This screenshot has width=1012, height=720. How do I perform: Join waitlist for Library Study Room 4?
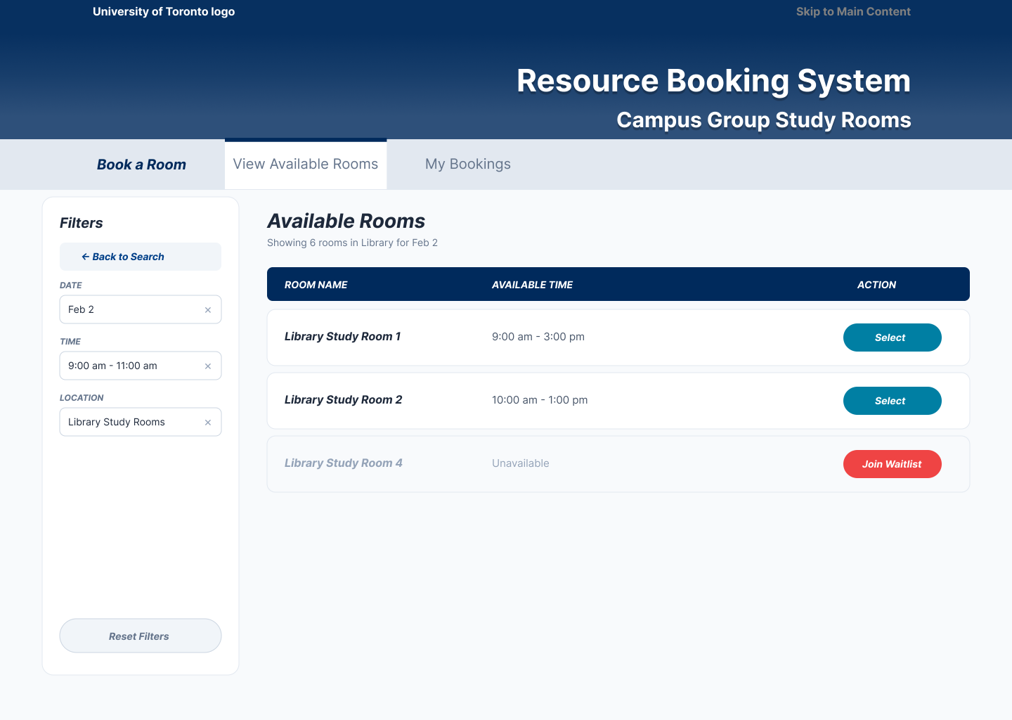(x=892, y=463)
